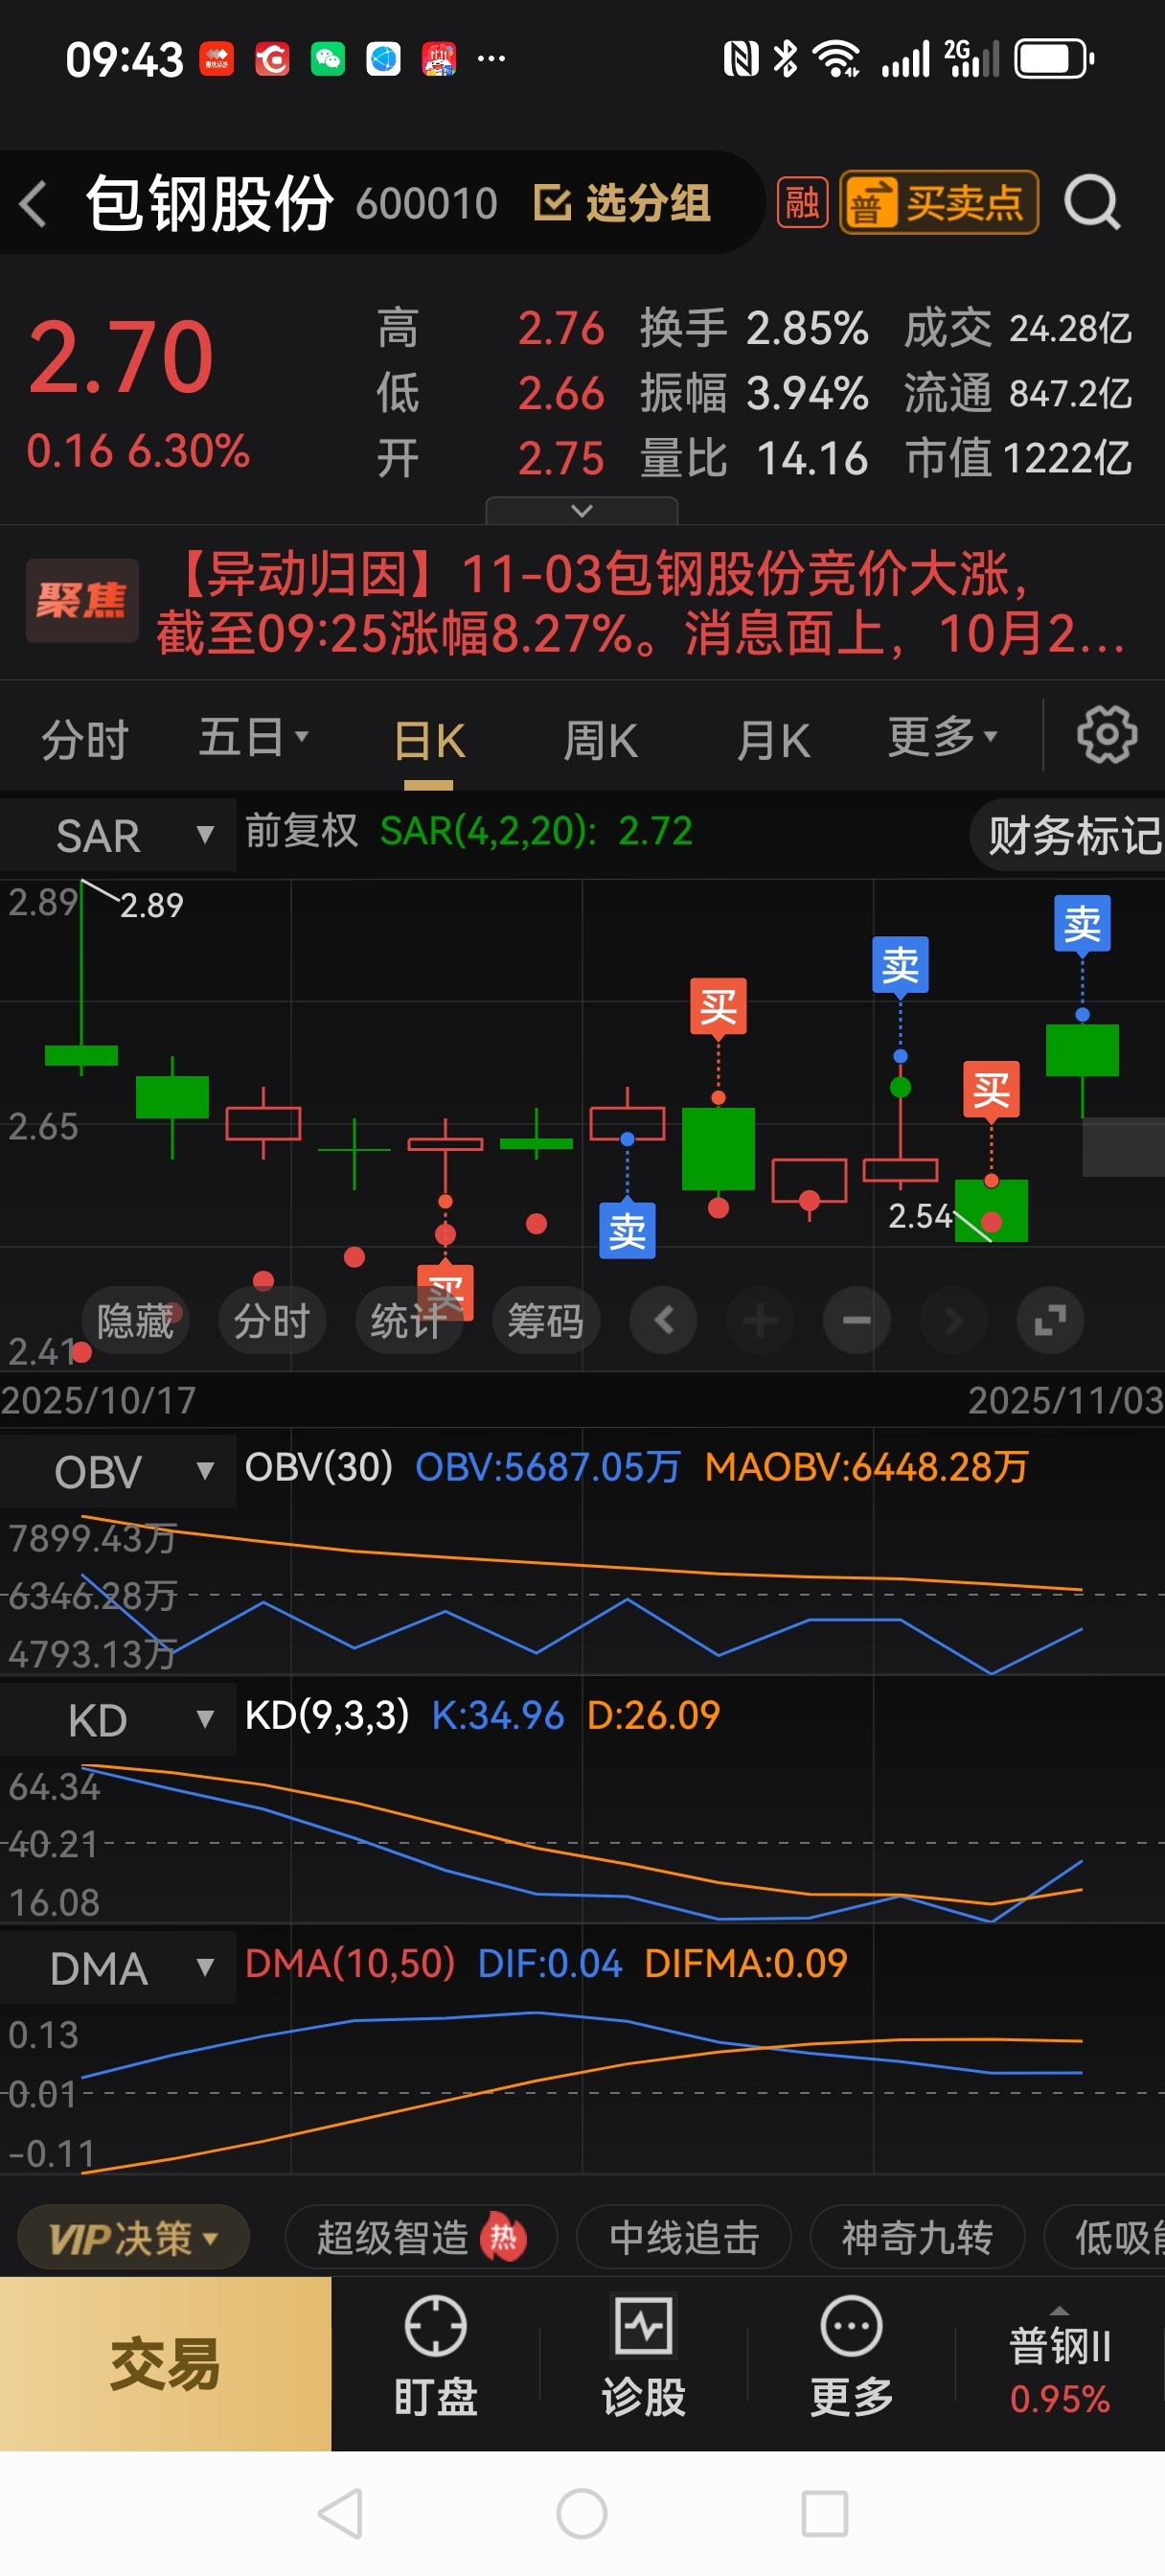
Task: Open 更多 more options icon
Action: click(x=851, y=2356)
